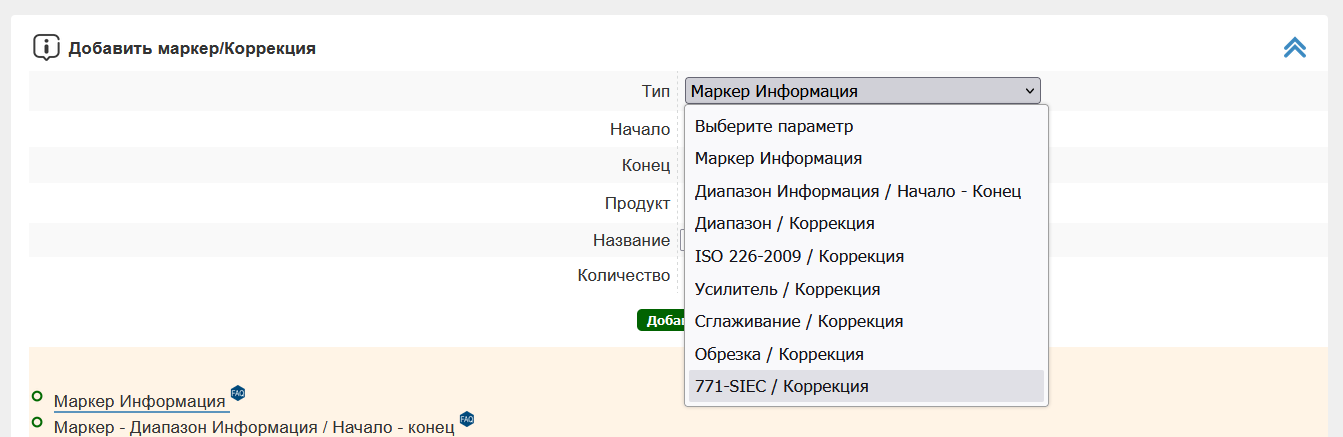Click green bullet before Маркер Информация link
Viewport: 1343px width, 437px height.
(x=37, y=396)
